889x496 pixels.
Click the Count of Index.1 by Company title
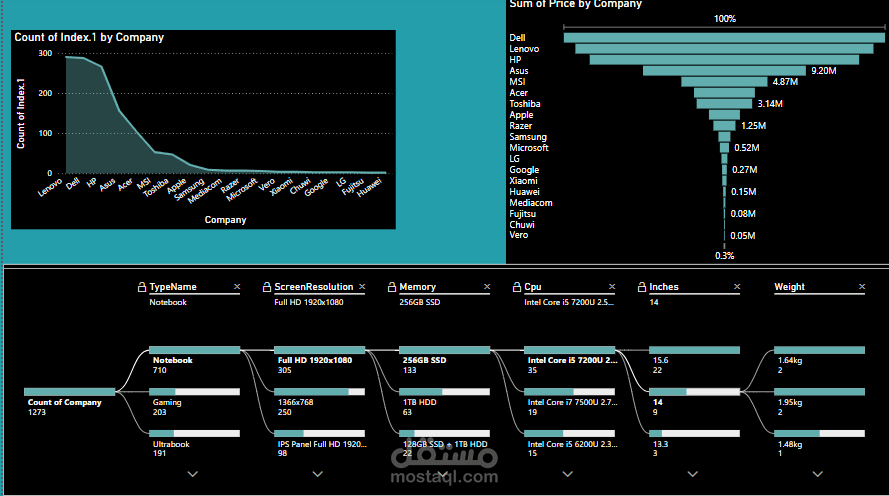click(x=89, y=37)
